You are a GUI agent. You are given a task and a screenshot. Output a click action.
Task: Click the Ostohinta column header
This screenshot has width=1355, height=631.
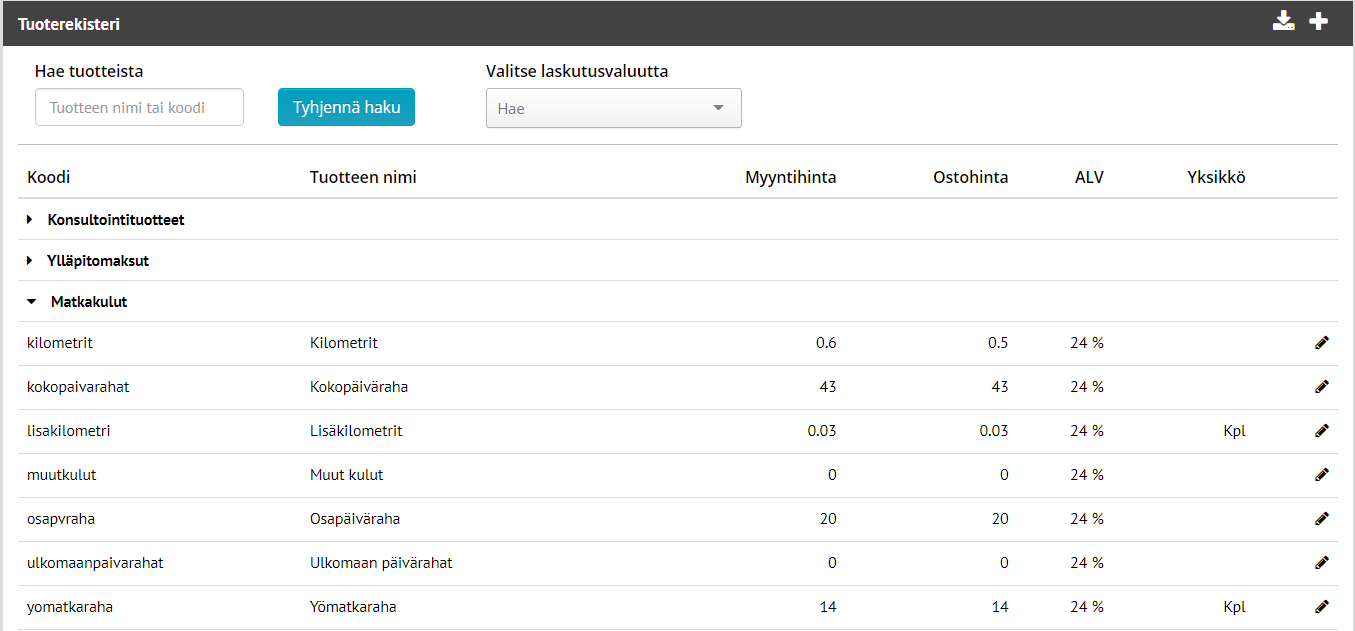pos(970,178)
